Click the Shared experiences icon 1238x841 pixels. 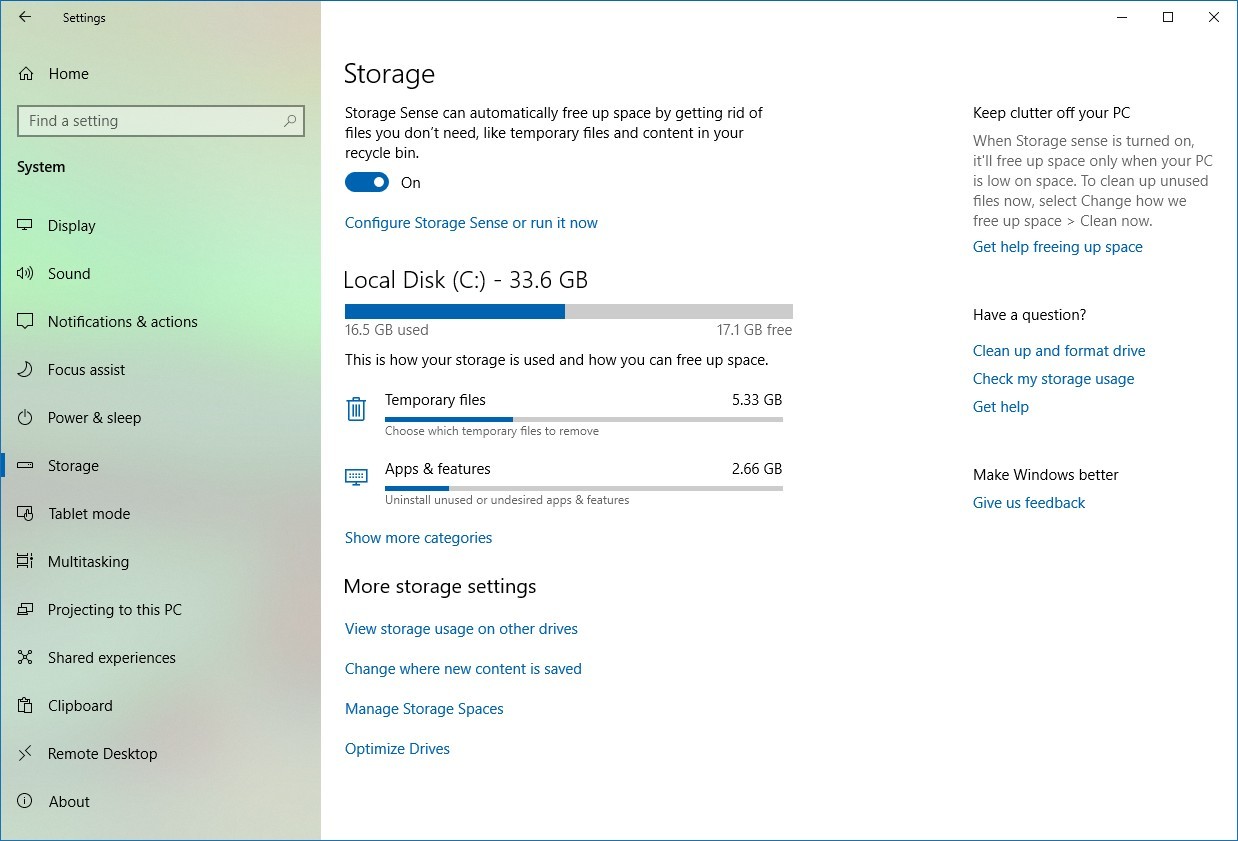(x=25, y=658)
